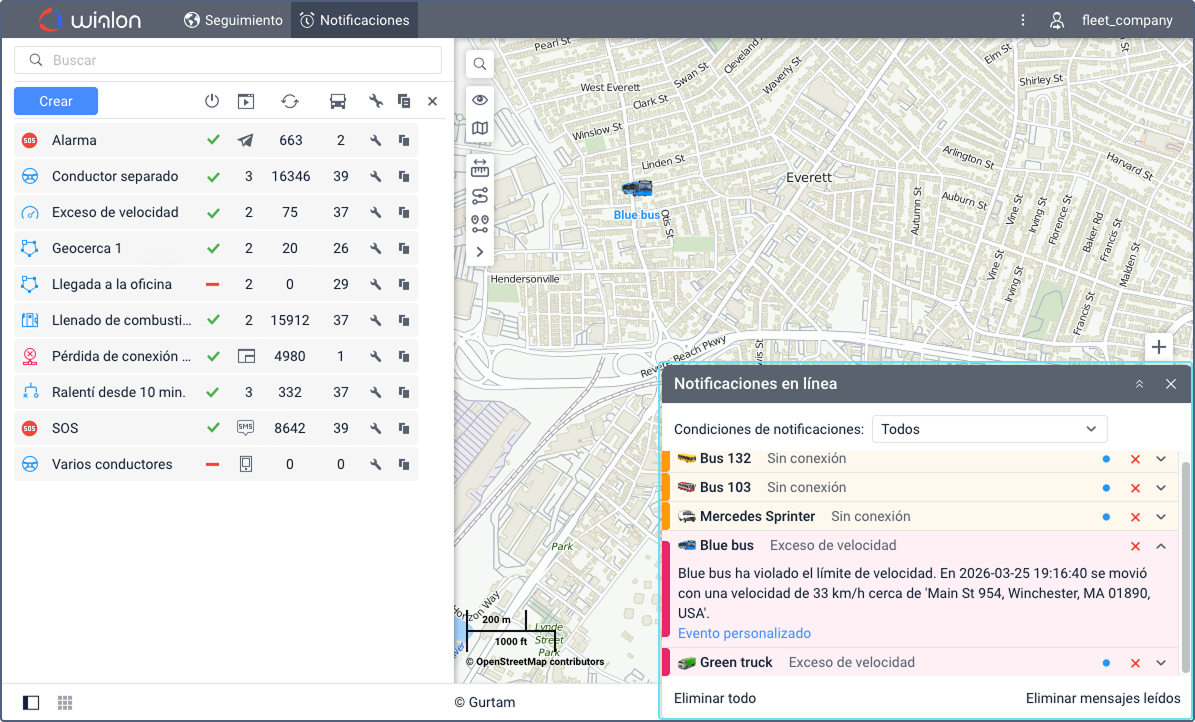
Task: Zoom in the map with plus button
Action: [x=1158, y=347]
